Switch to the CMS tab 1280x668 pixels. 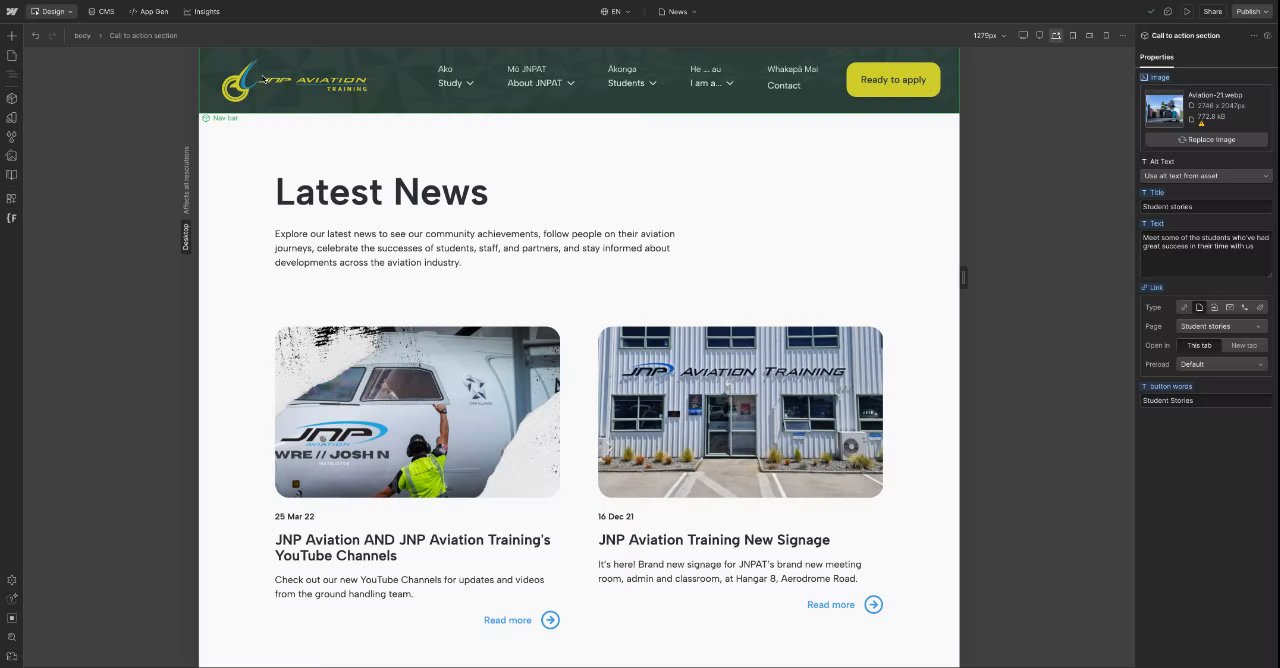click(100, 12)
